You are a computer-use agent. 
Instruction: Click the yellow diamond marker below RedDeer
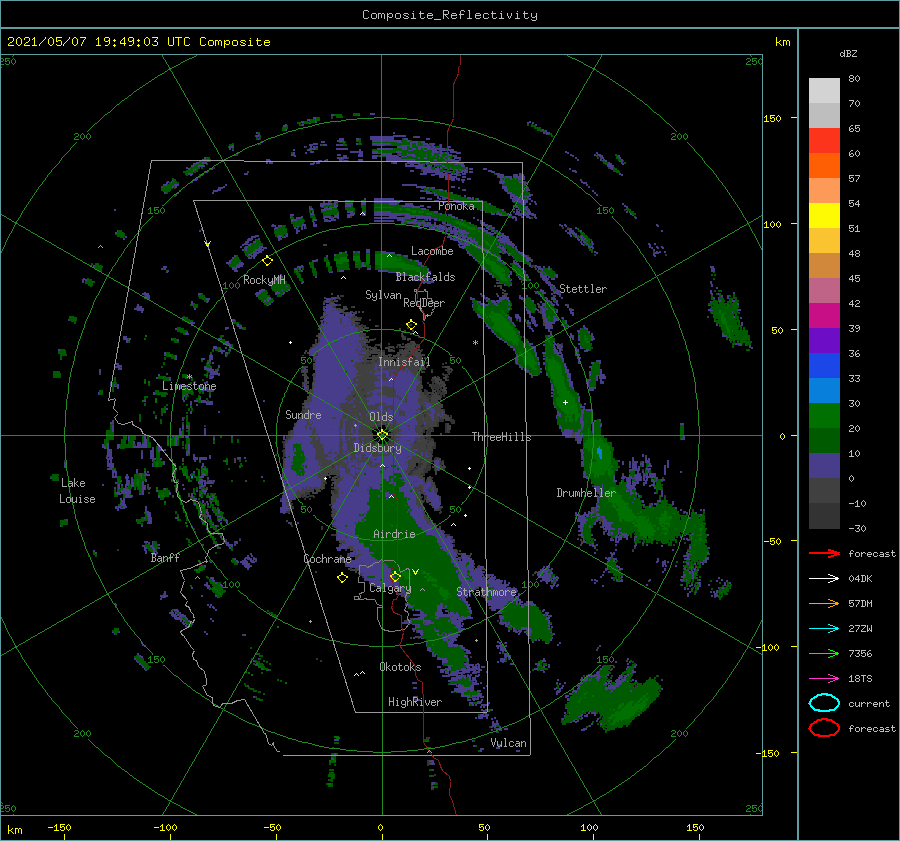coord(411,325)
